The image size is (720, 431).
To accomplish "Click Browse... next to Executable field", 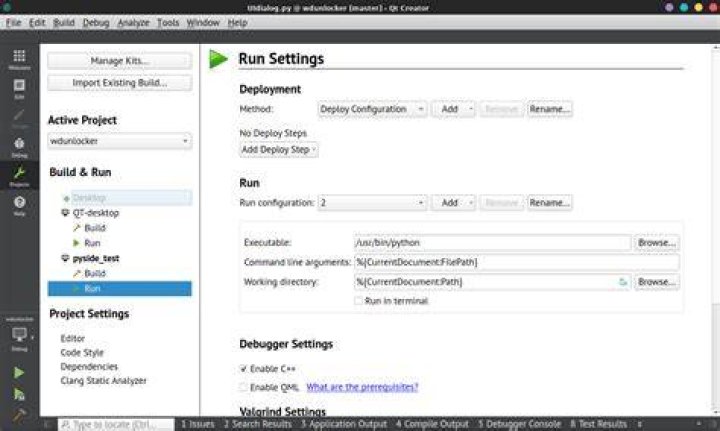I will (x=657, y=243).
